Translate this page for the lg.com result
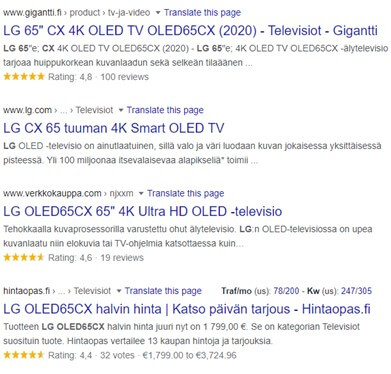The height and width of the screenshot is (374, 391). coord(165,110)
